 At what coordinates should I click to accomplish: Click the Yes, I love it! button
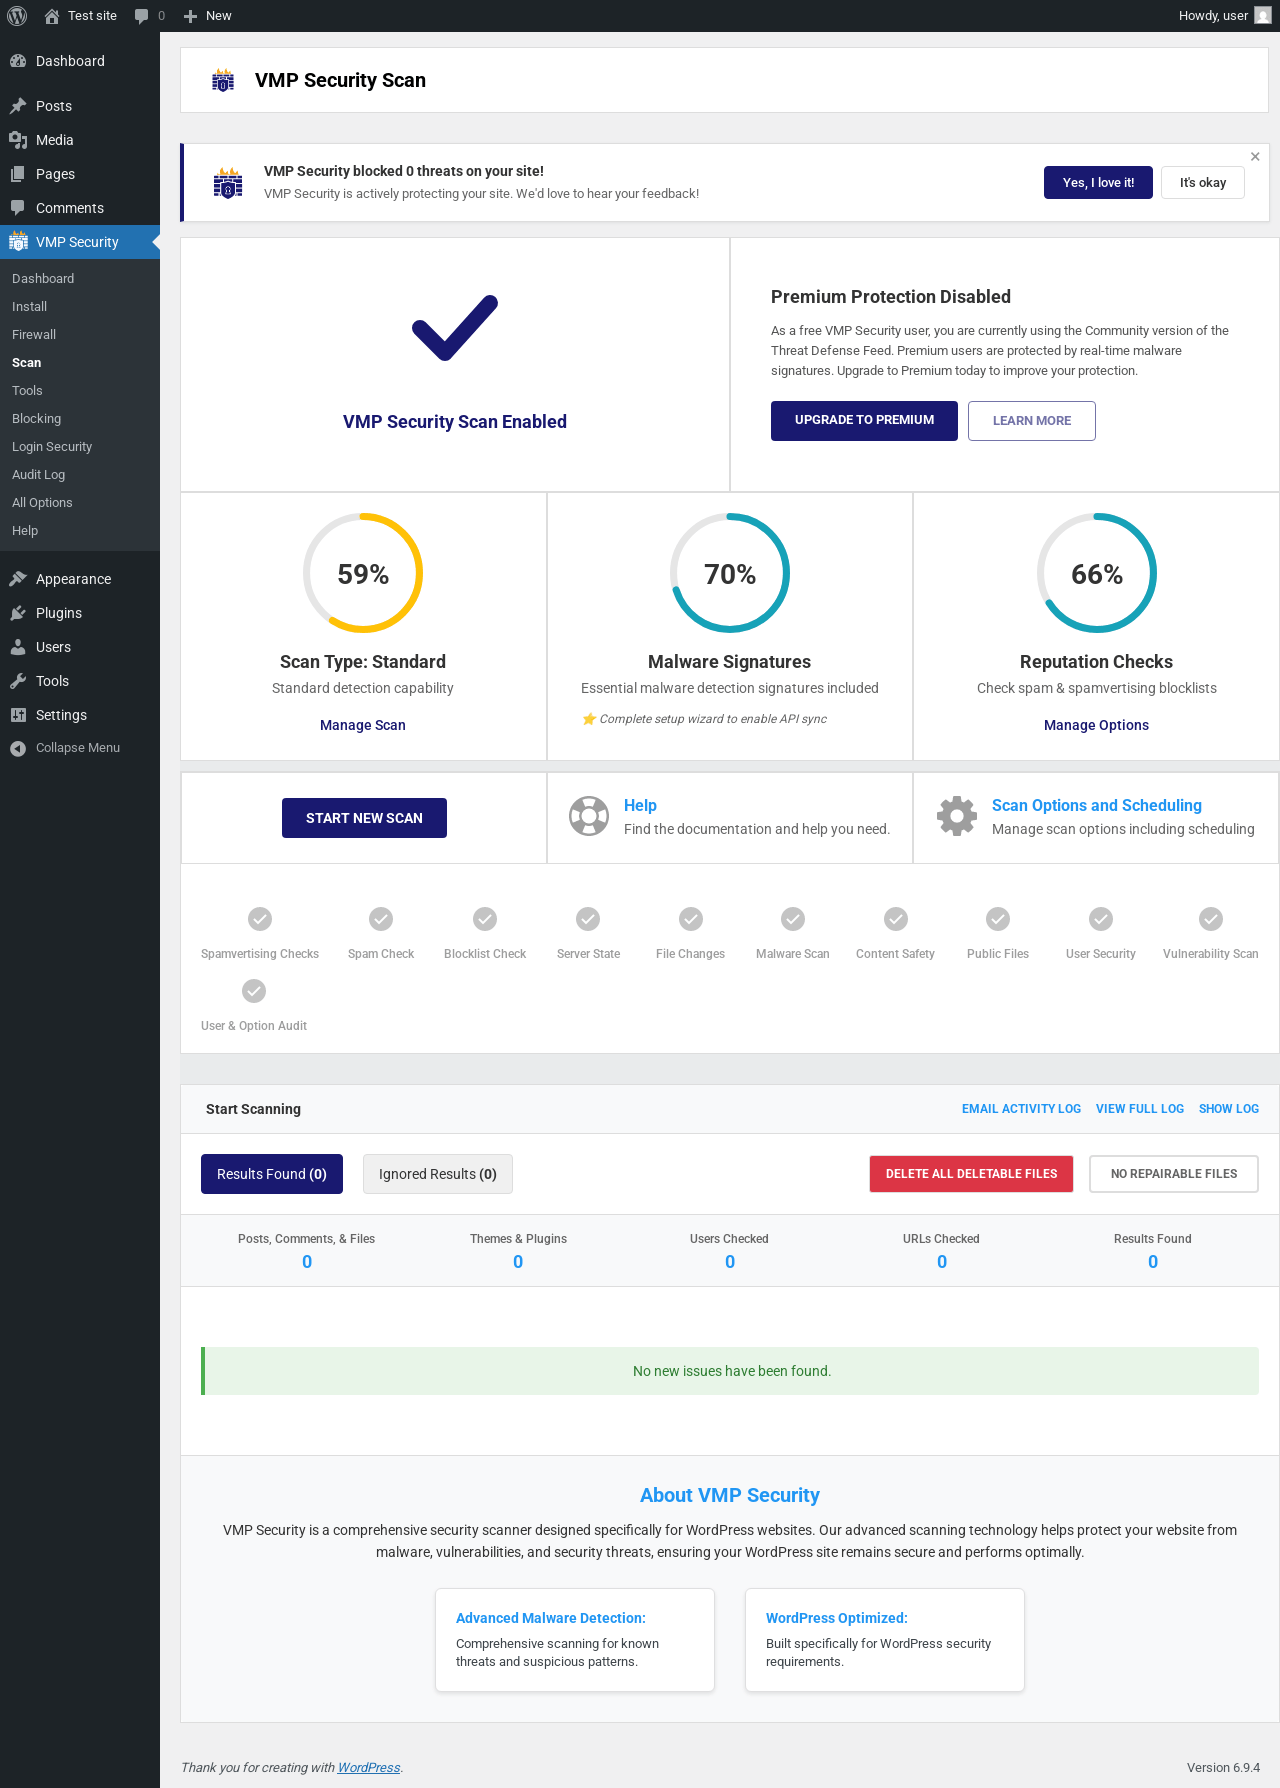[1098, 183]
